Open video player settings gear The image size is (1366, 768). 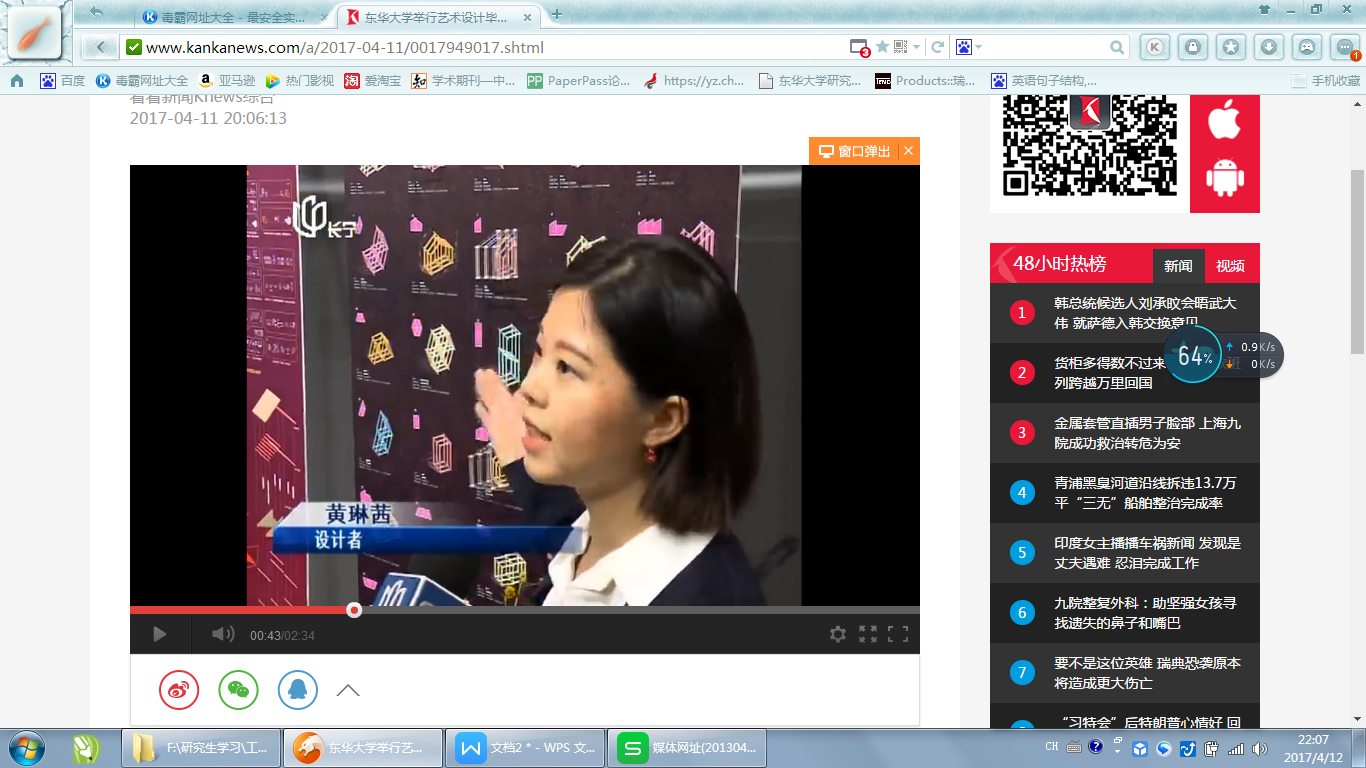click(838, 634)
